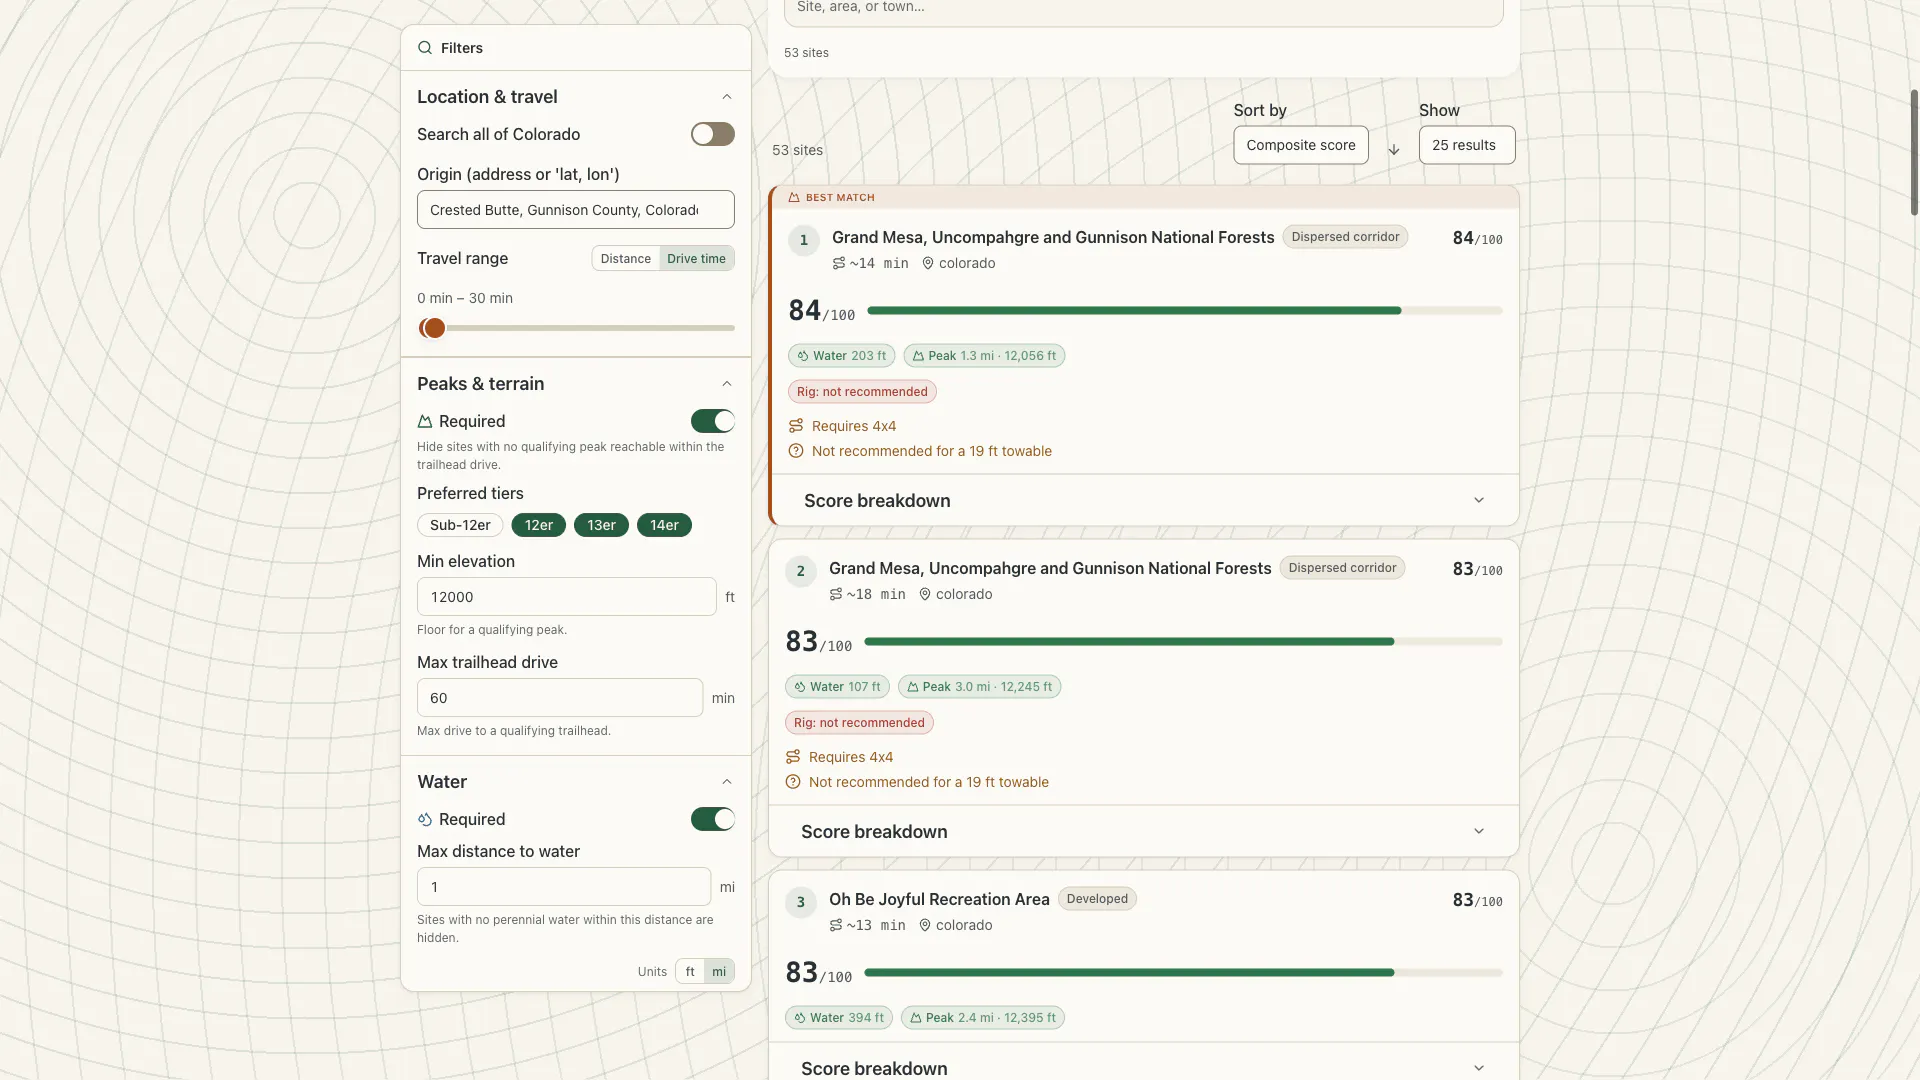This screenshot has height=1080, width=1920.
Task: Enable the Search all of Colorado switch
Action: (x=713, y=134)
